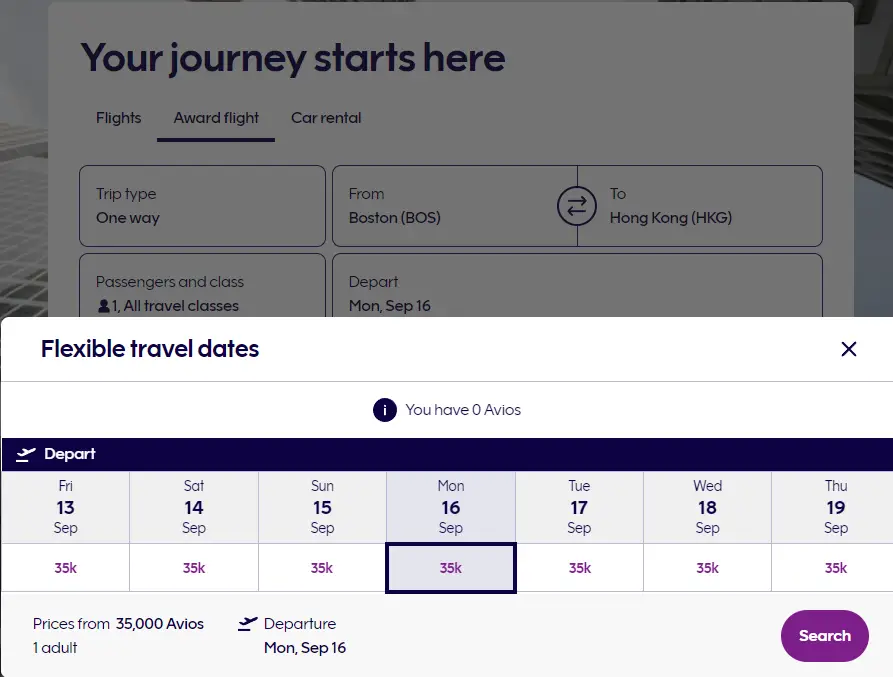Open the Trip type One way selector
This screenshot has height=677, width=893.
pyautogui.click(x=202, y=206)
